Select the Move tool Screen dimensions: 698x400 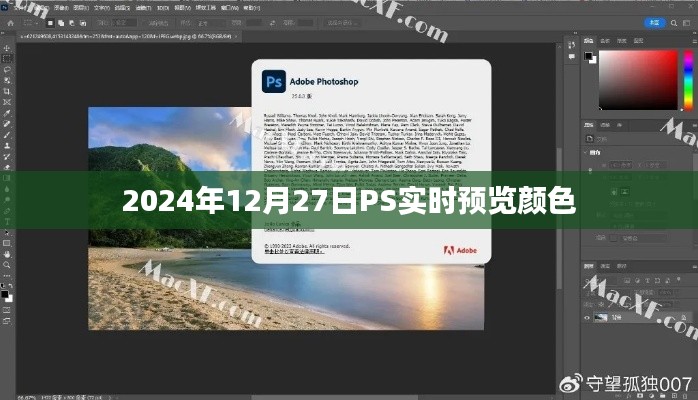click(x=7, y=48)
